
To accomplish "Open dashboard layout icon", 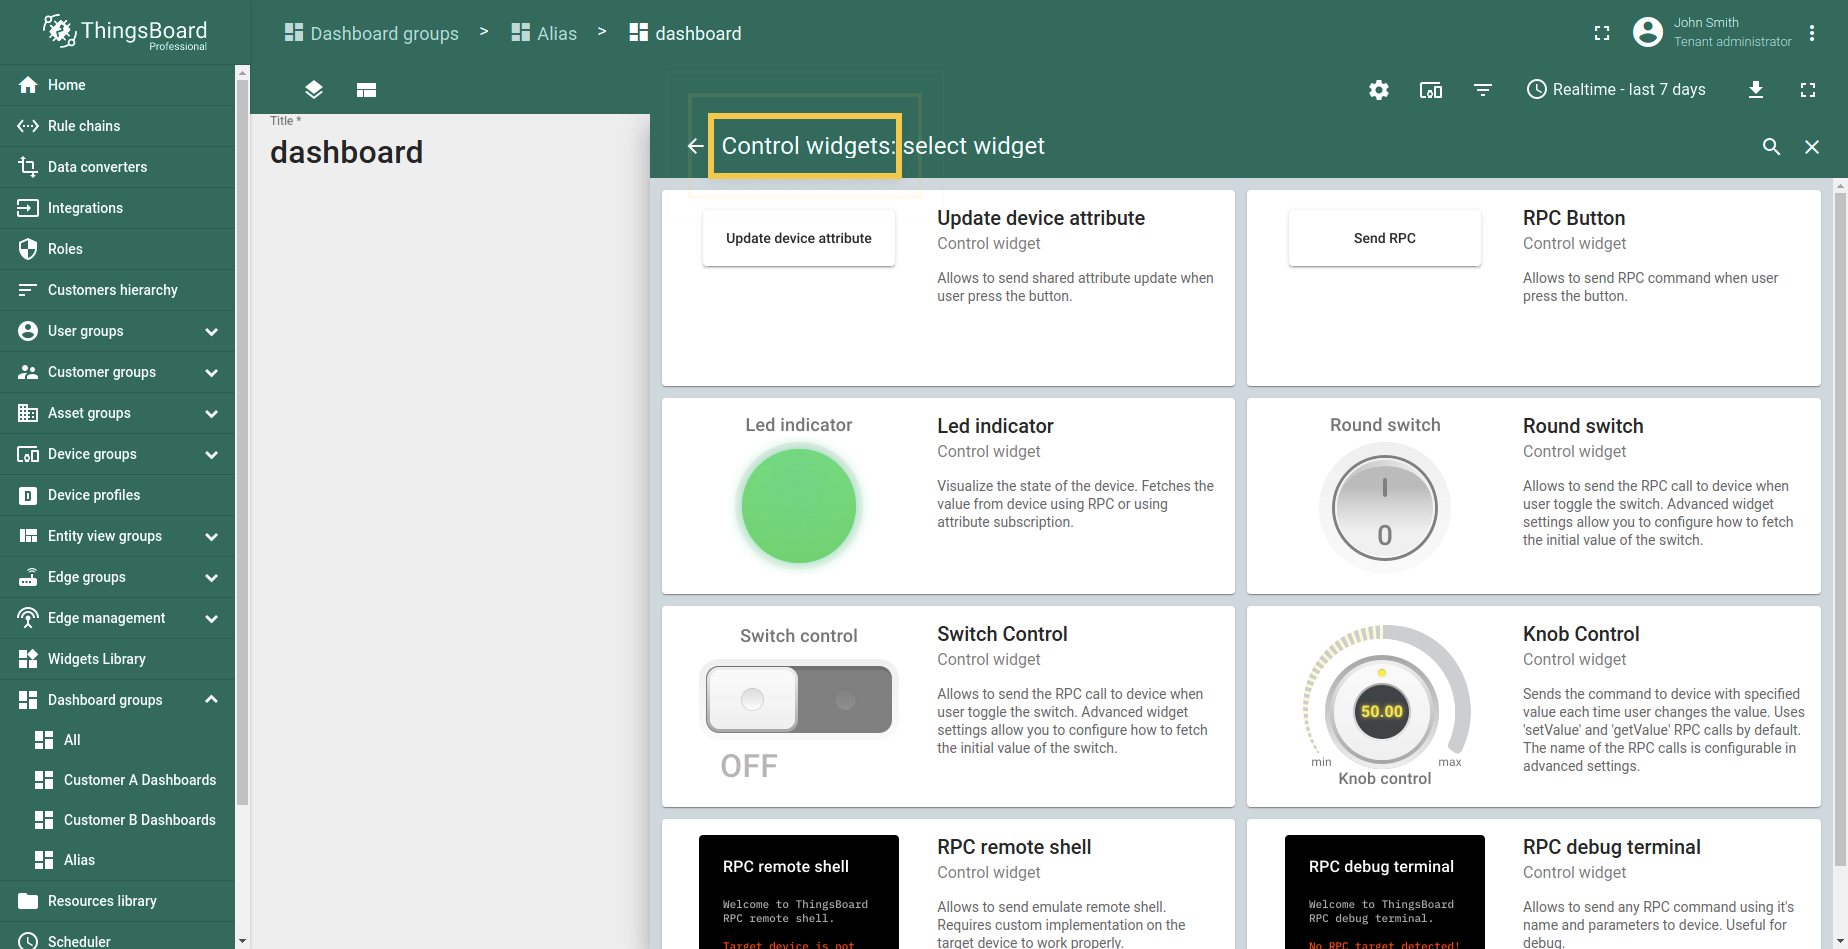I will pos(366,90).
